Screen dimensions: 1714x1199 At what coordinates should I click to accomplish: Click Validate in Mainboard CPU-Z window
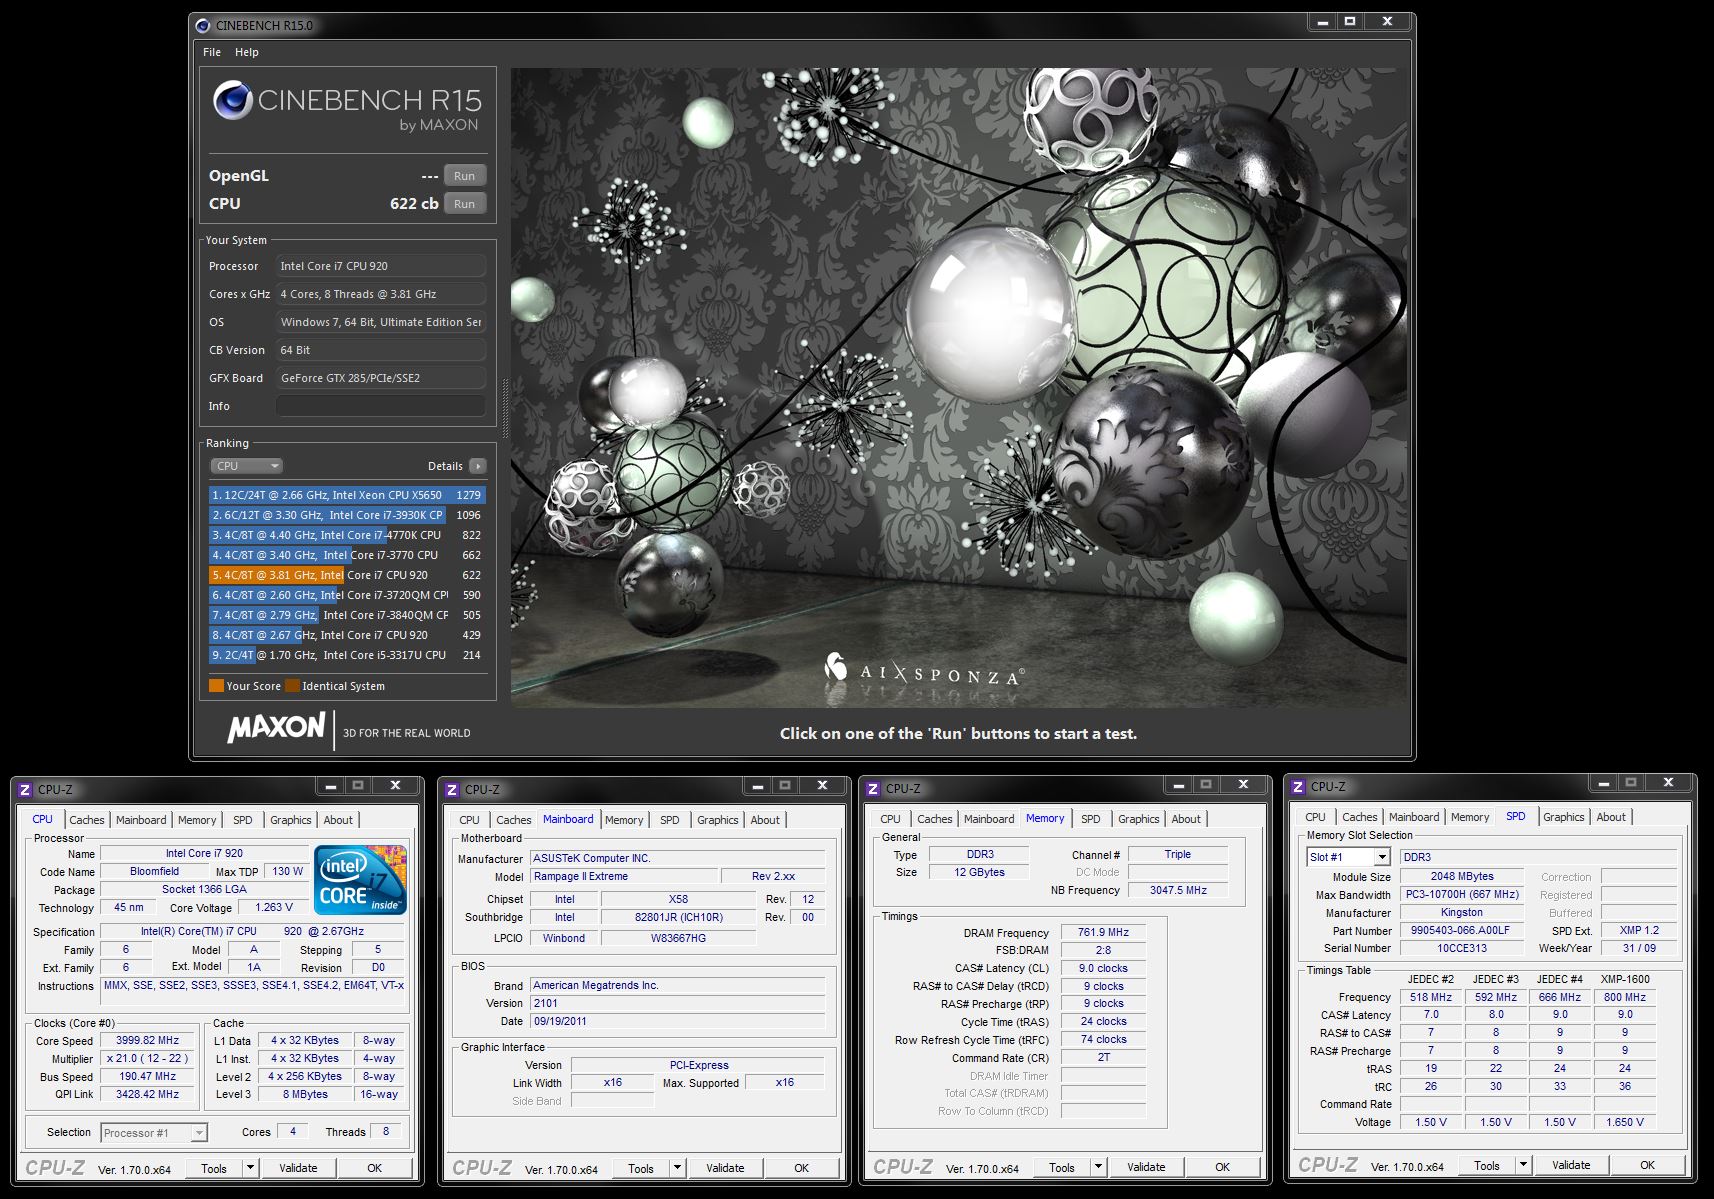click(x=725, y=1168)
